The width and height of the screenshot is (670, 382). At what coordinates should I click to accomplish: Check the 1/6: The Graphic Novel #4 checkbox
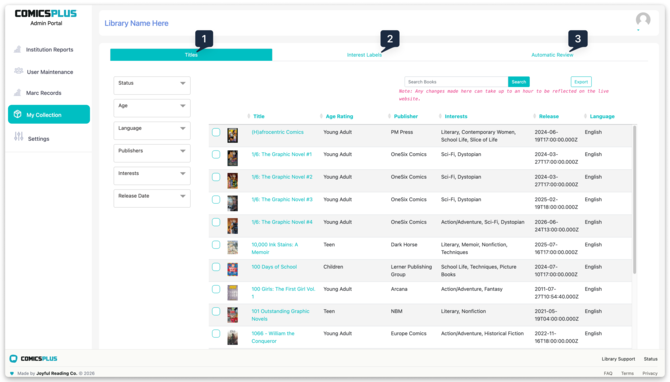[x=216, y=222]
